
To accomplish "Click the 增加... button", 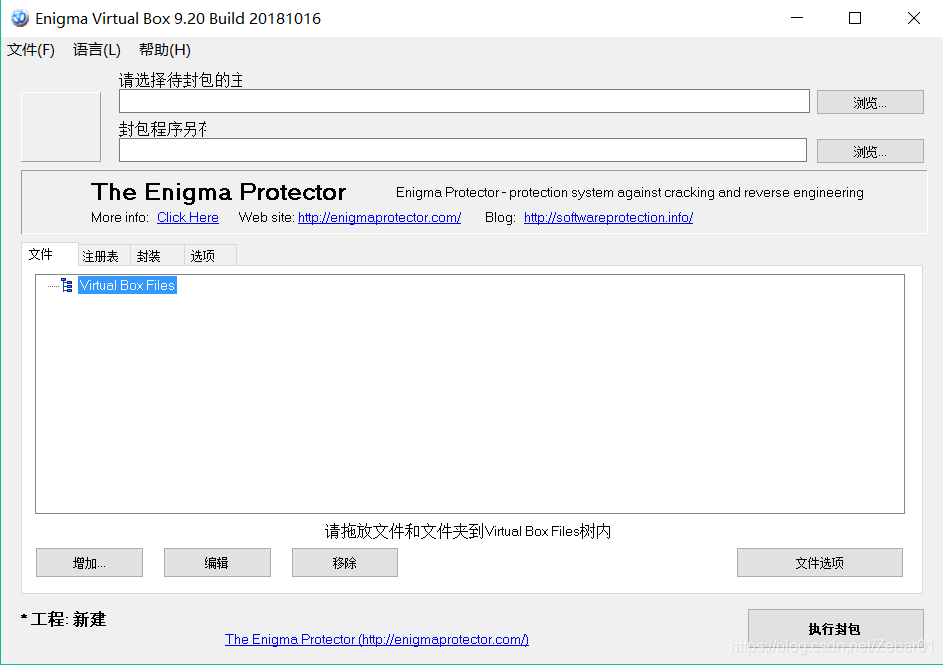I will (x=89, y=562).
